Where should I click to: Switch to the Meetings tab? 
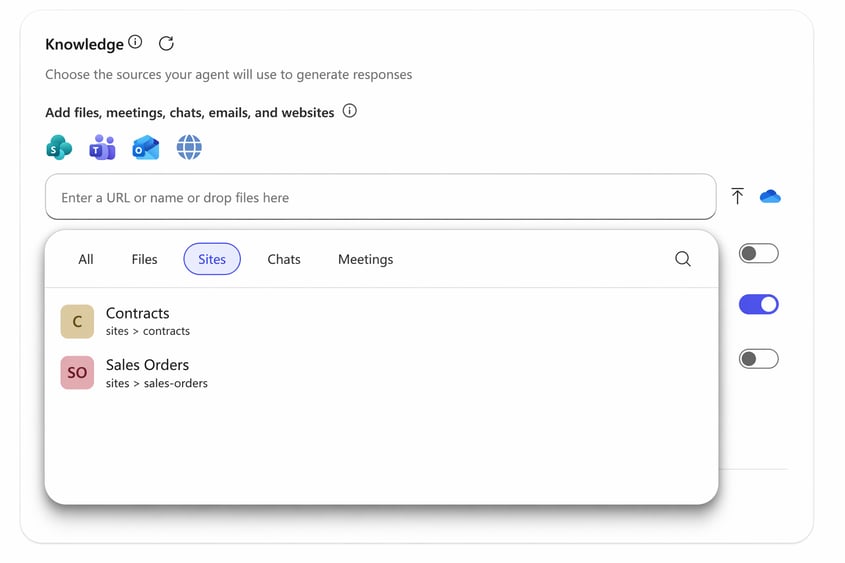(365, 259)
